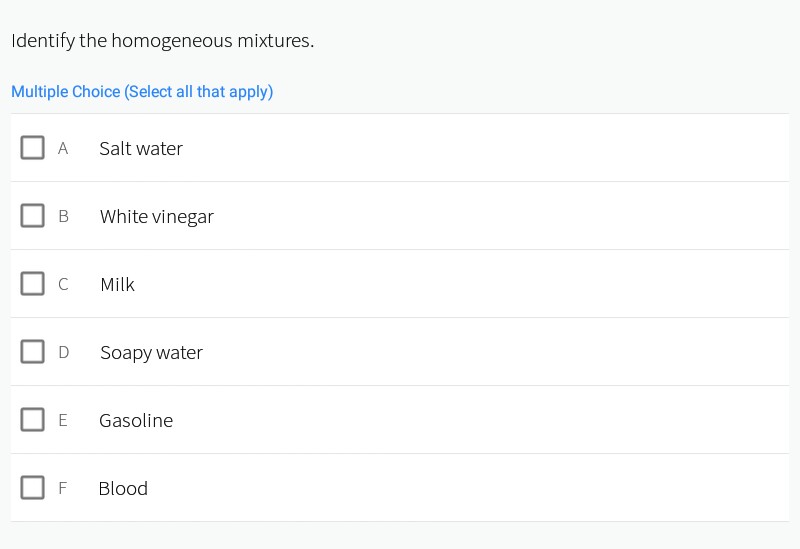Click the 'Salt water' answer text
Viewport: 800px width, 549px height.
coord(141,149)
